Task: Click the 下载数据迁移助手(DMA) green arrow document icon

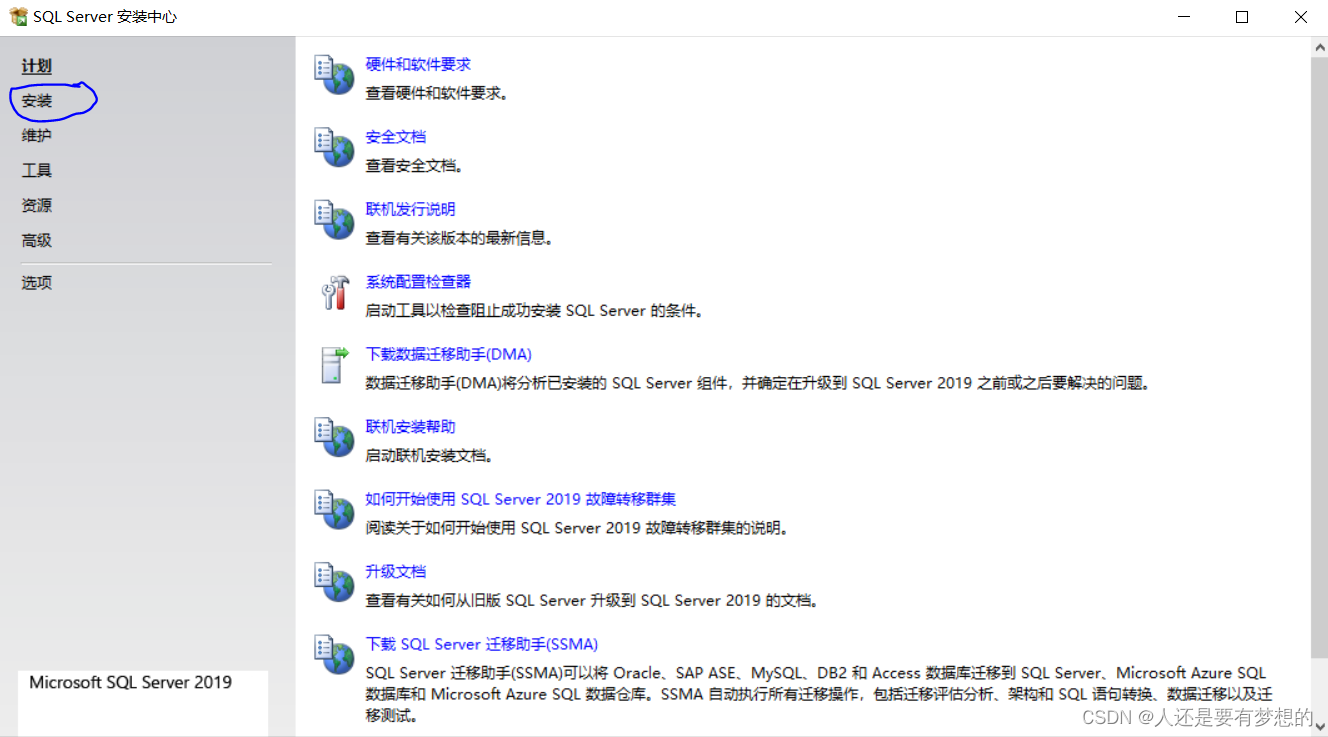Action: coord(333,365)
